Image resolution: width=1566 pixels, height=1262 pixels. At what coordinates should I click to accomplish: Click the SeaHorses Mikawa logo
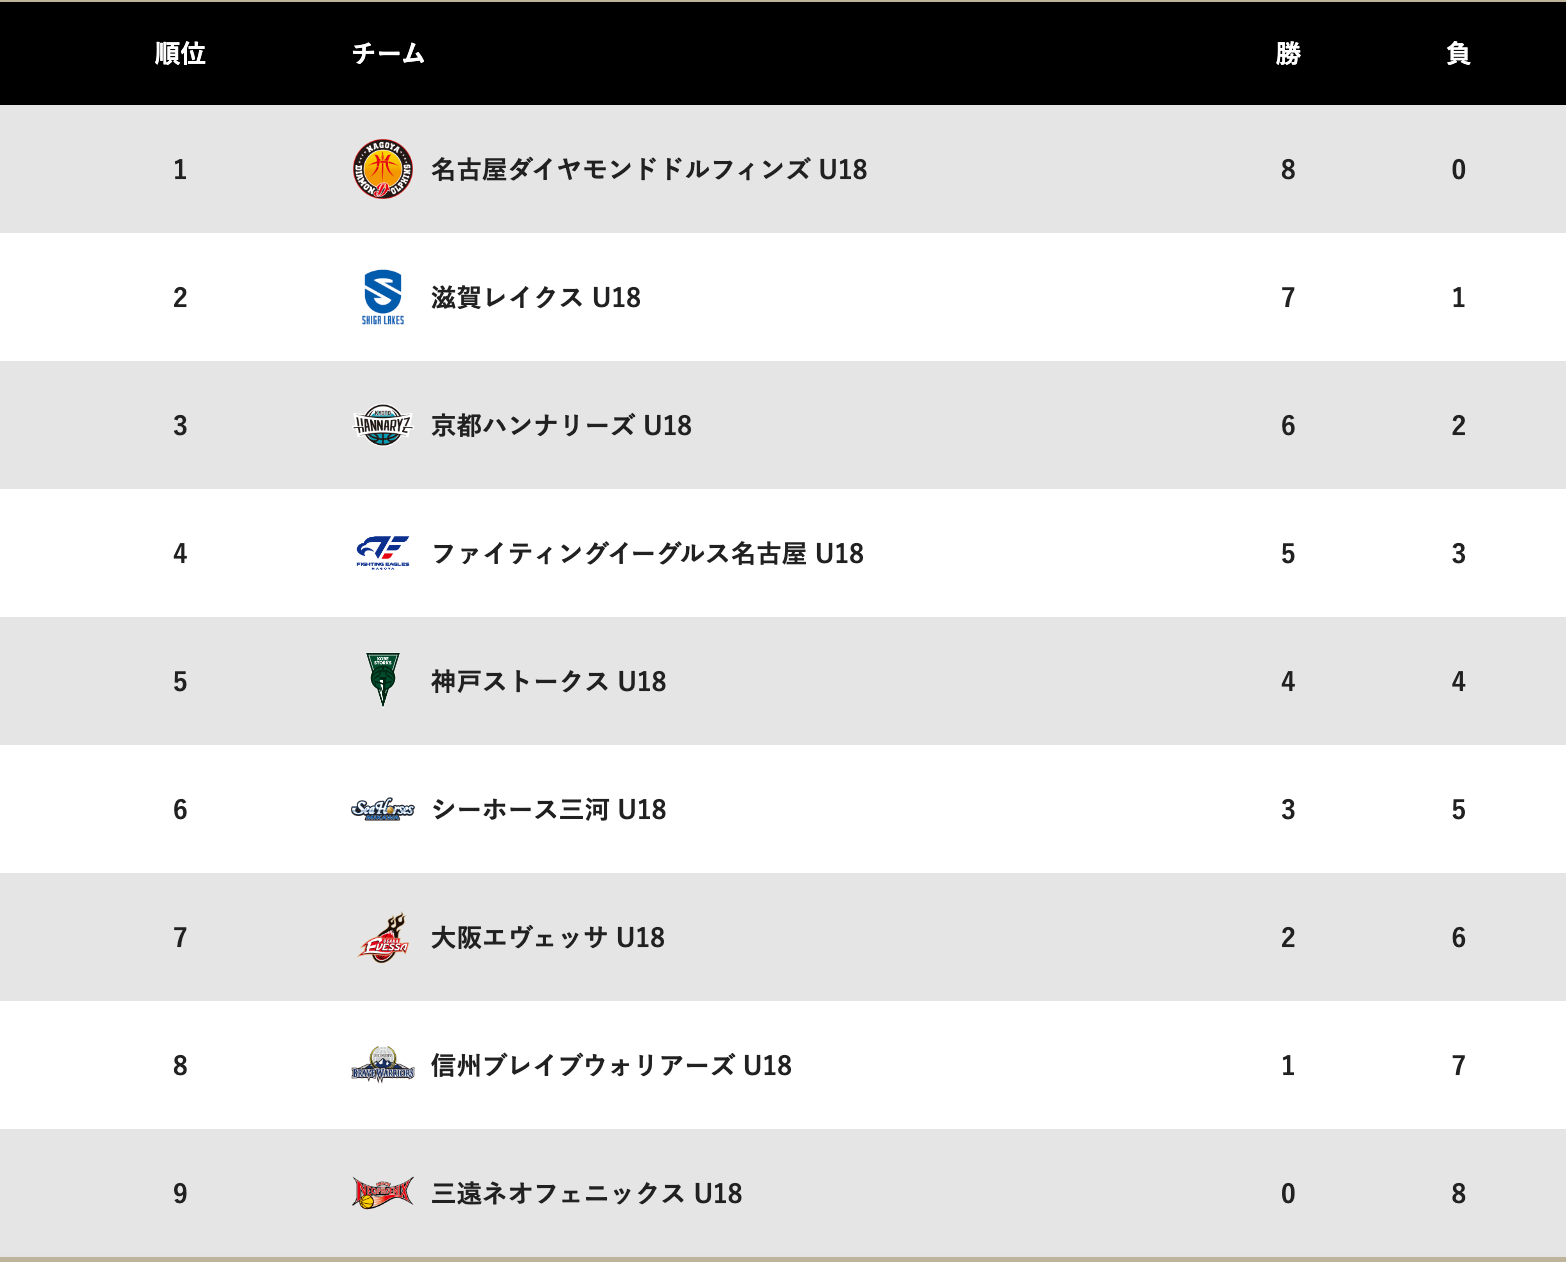383,809
